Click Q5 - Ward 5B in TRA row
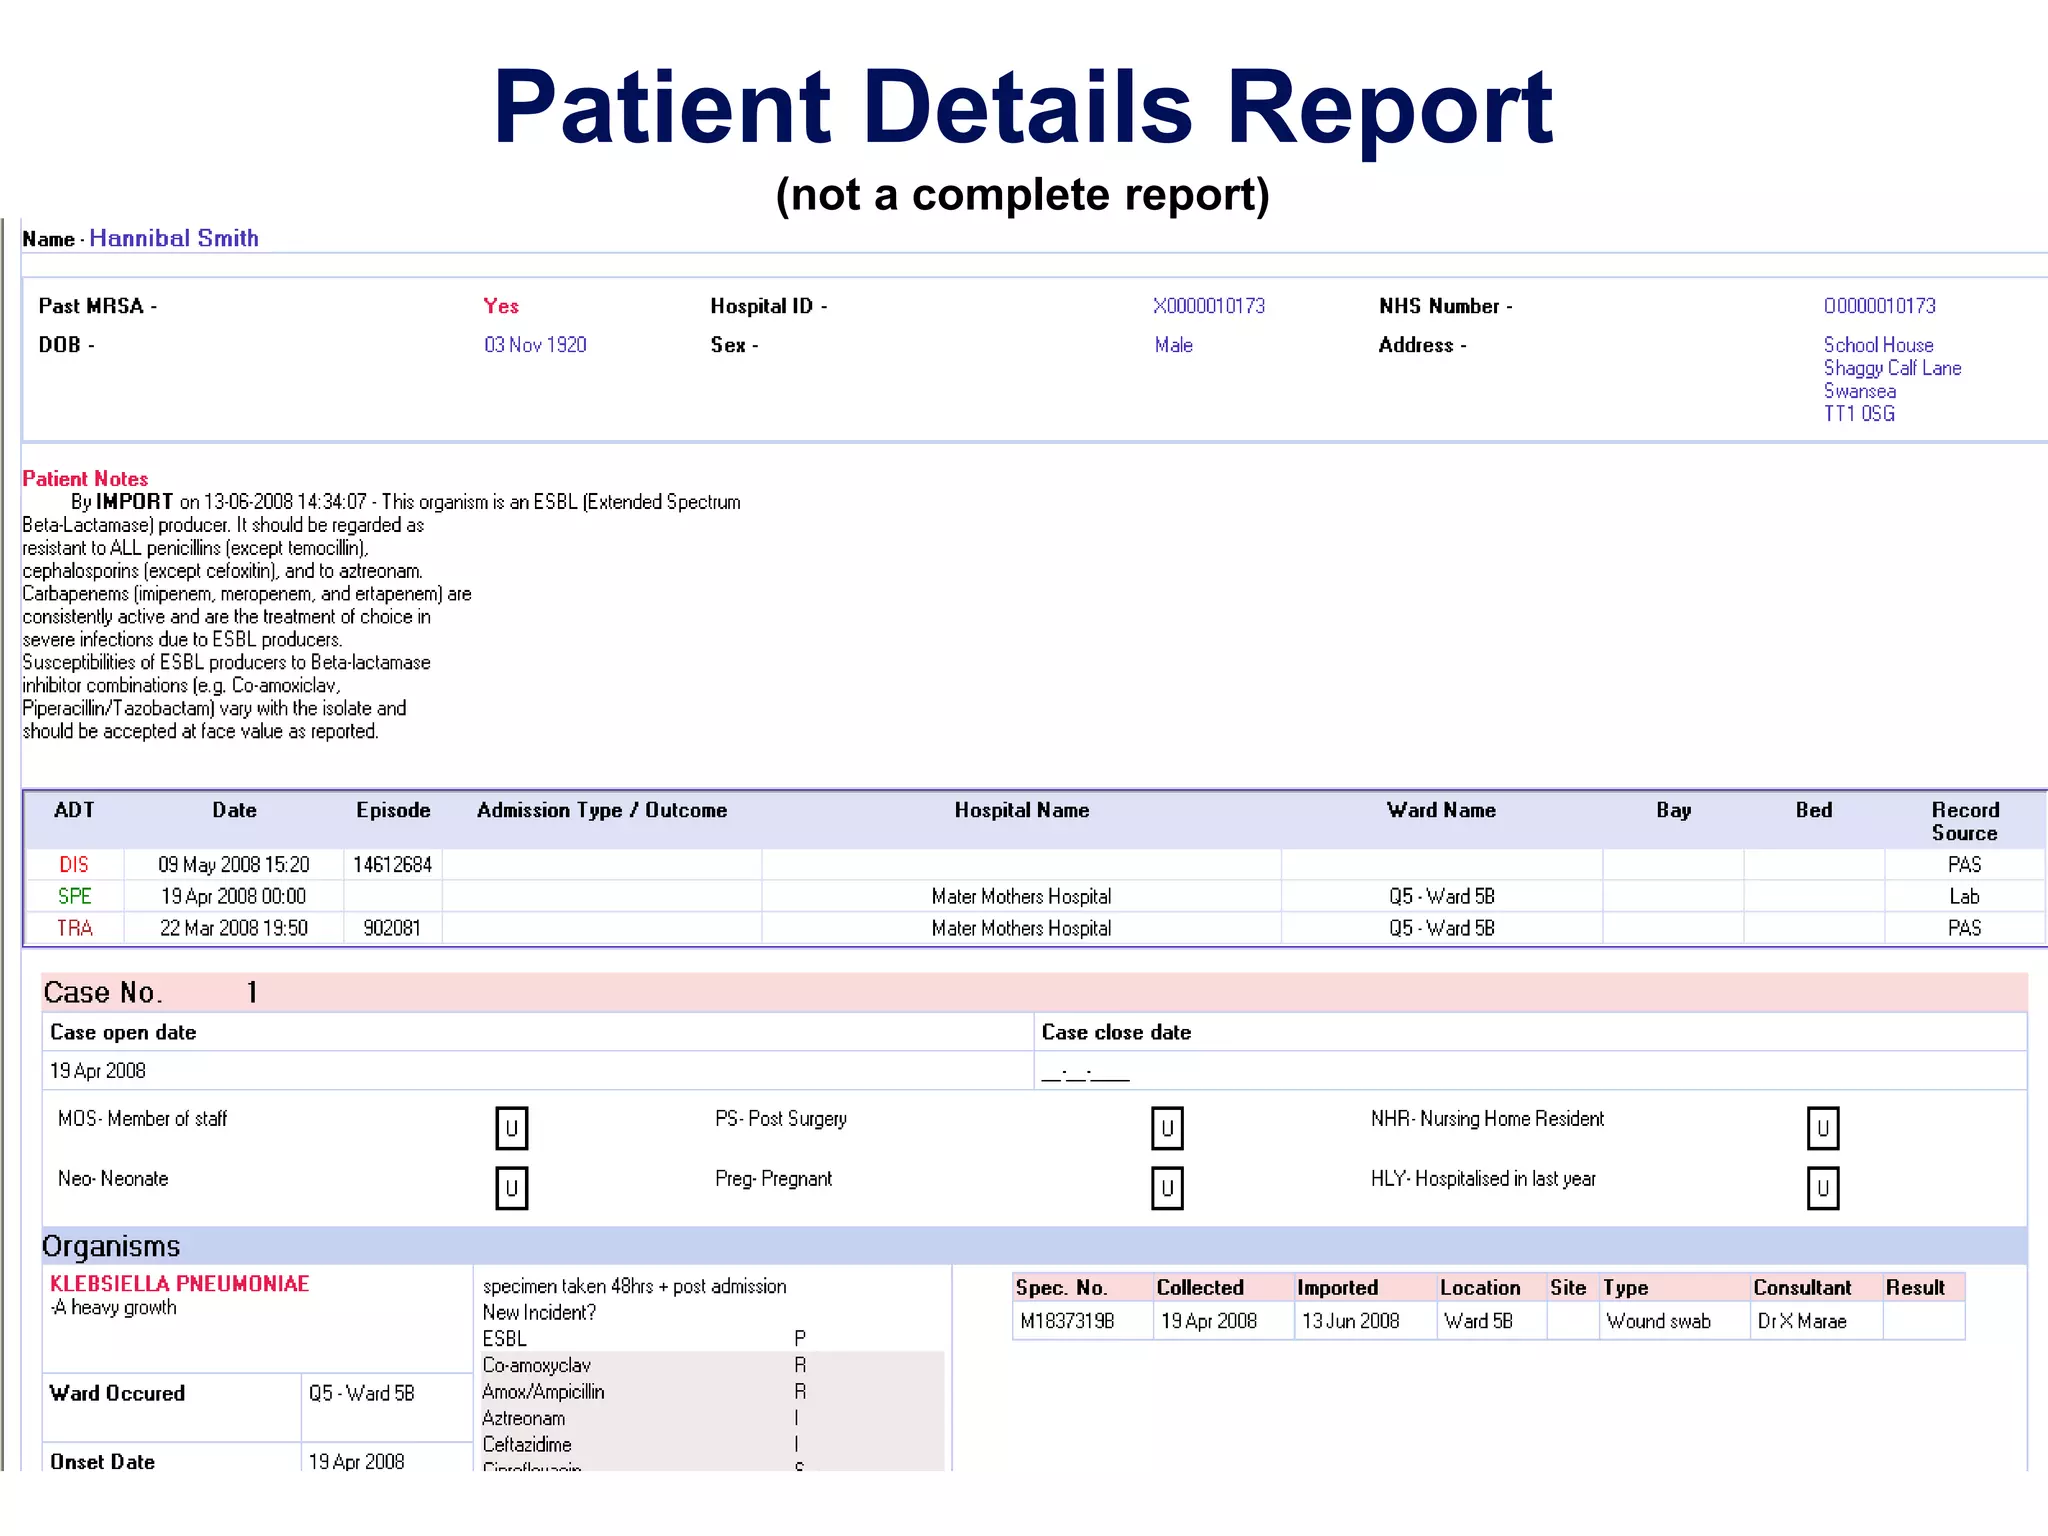Viewport: 2048px width, 1536px height. coord(1441,928)
